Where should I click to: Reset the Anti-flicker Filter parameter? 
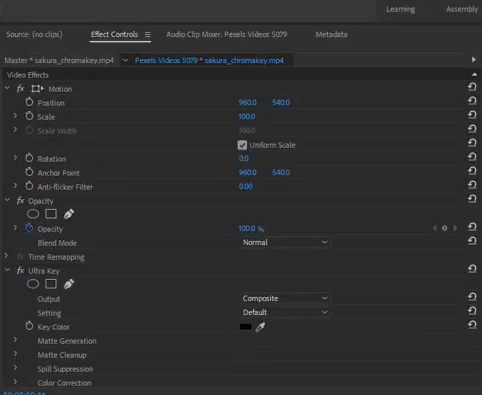pos(472,185)
